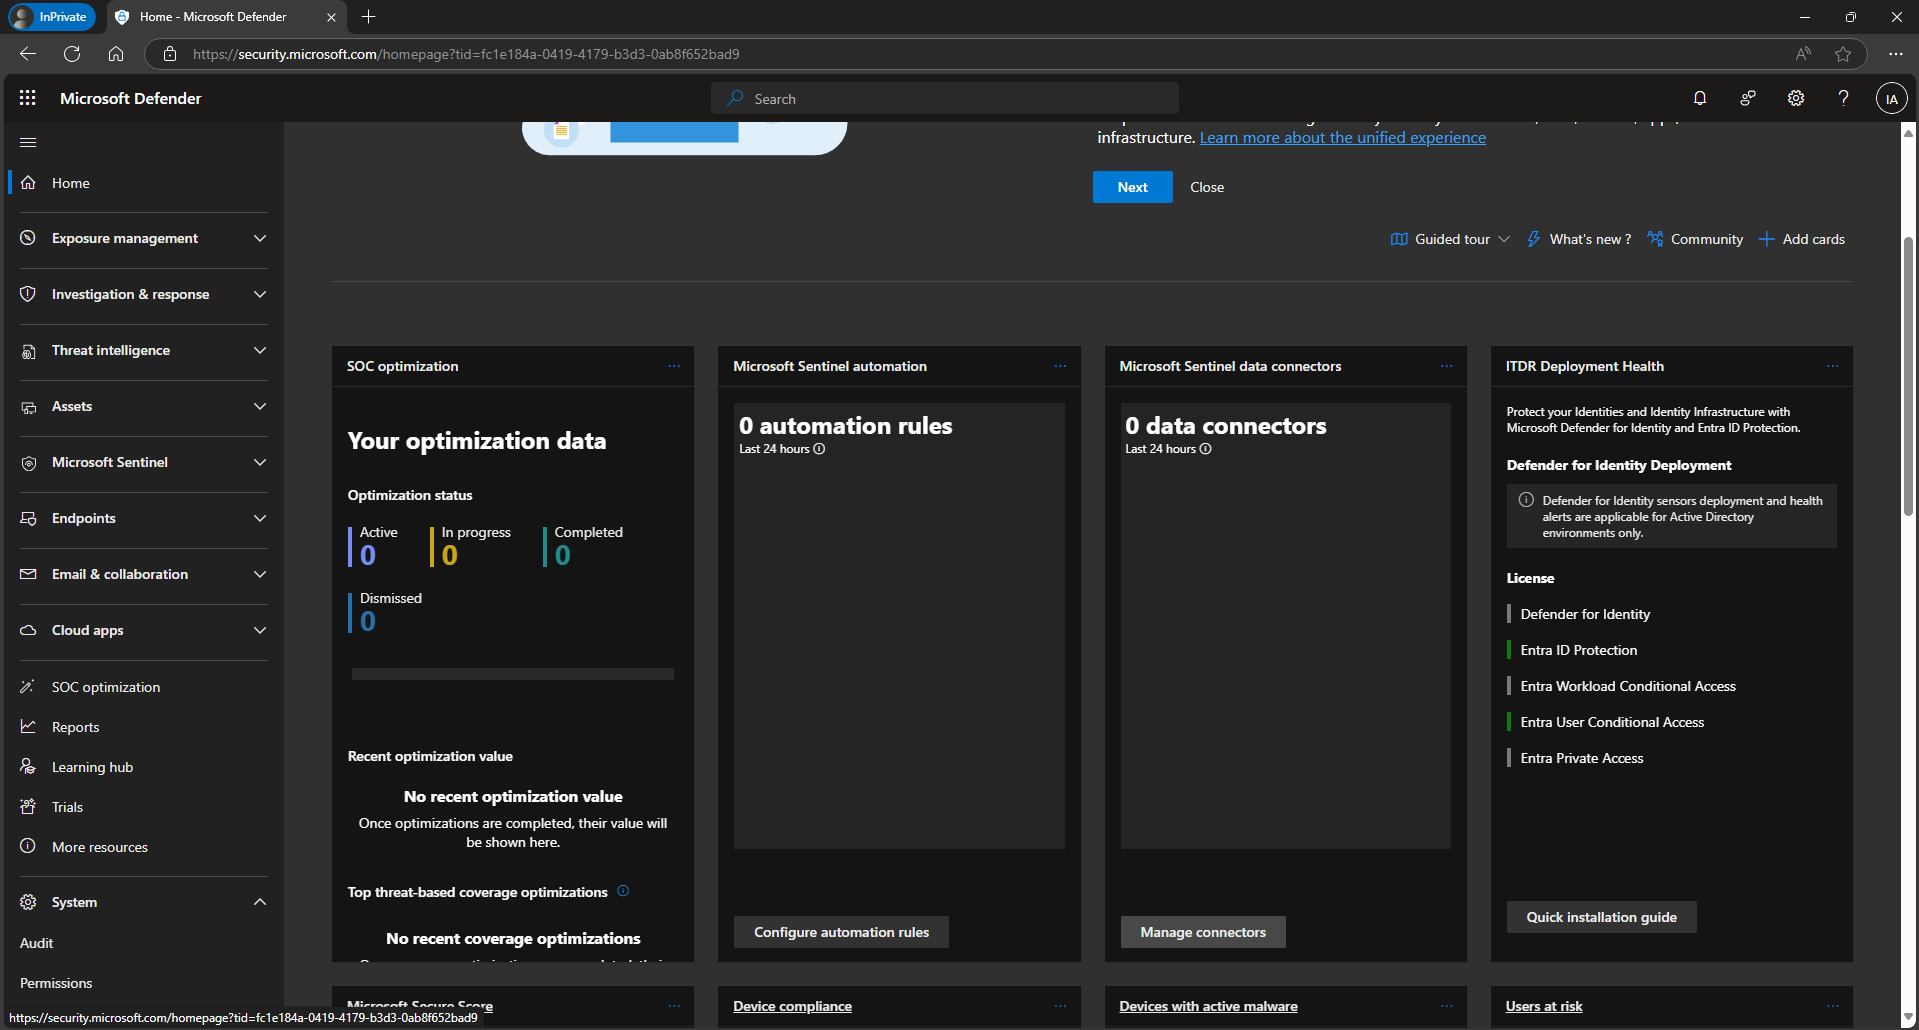The width and height of the screenshot is (1919, 1030).
Task: Click Configure automation rules button
Action: (x=841, y=932)
